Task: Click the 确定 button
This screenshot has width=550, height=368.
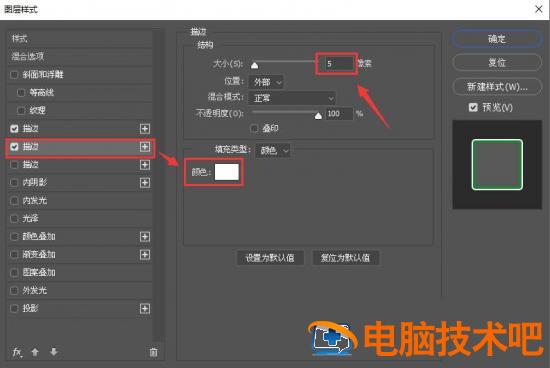Action: pos(497,39)
